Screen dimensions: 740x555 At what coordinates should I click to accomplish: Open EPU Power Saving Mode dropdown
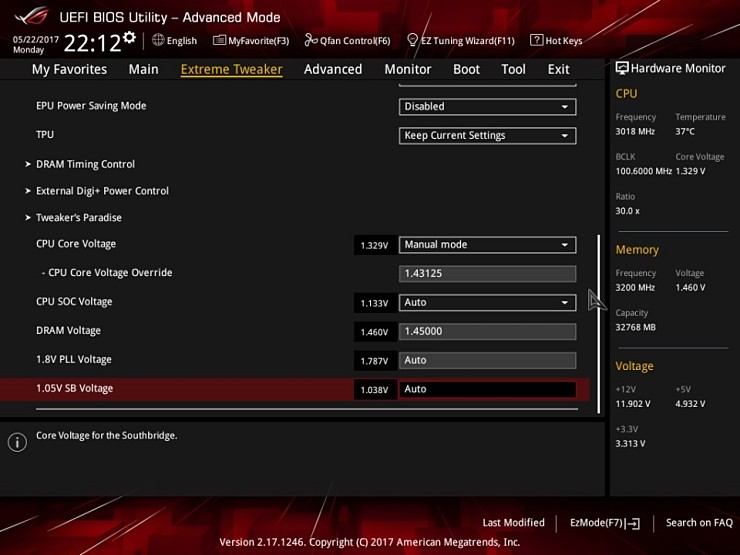pyautogui.click(x=487, y=107)
